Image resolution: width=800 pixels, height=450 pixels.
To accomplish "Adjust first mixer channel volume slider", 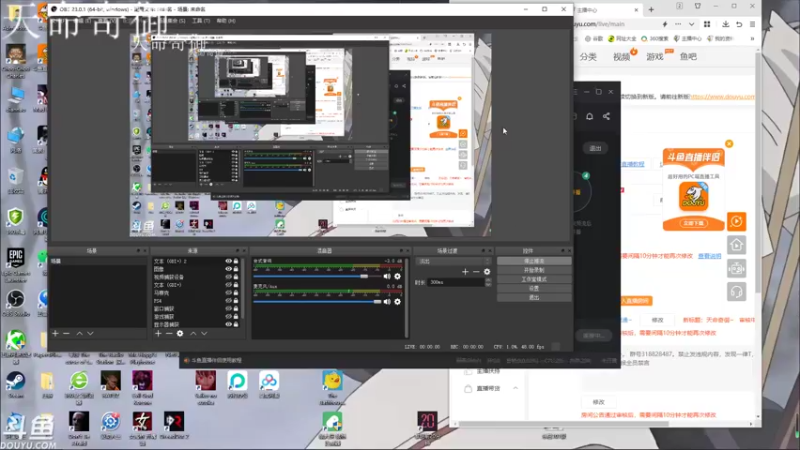I will (317, 276).
